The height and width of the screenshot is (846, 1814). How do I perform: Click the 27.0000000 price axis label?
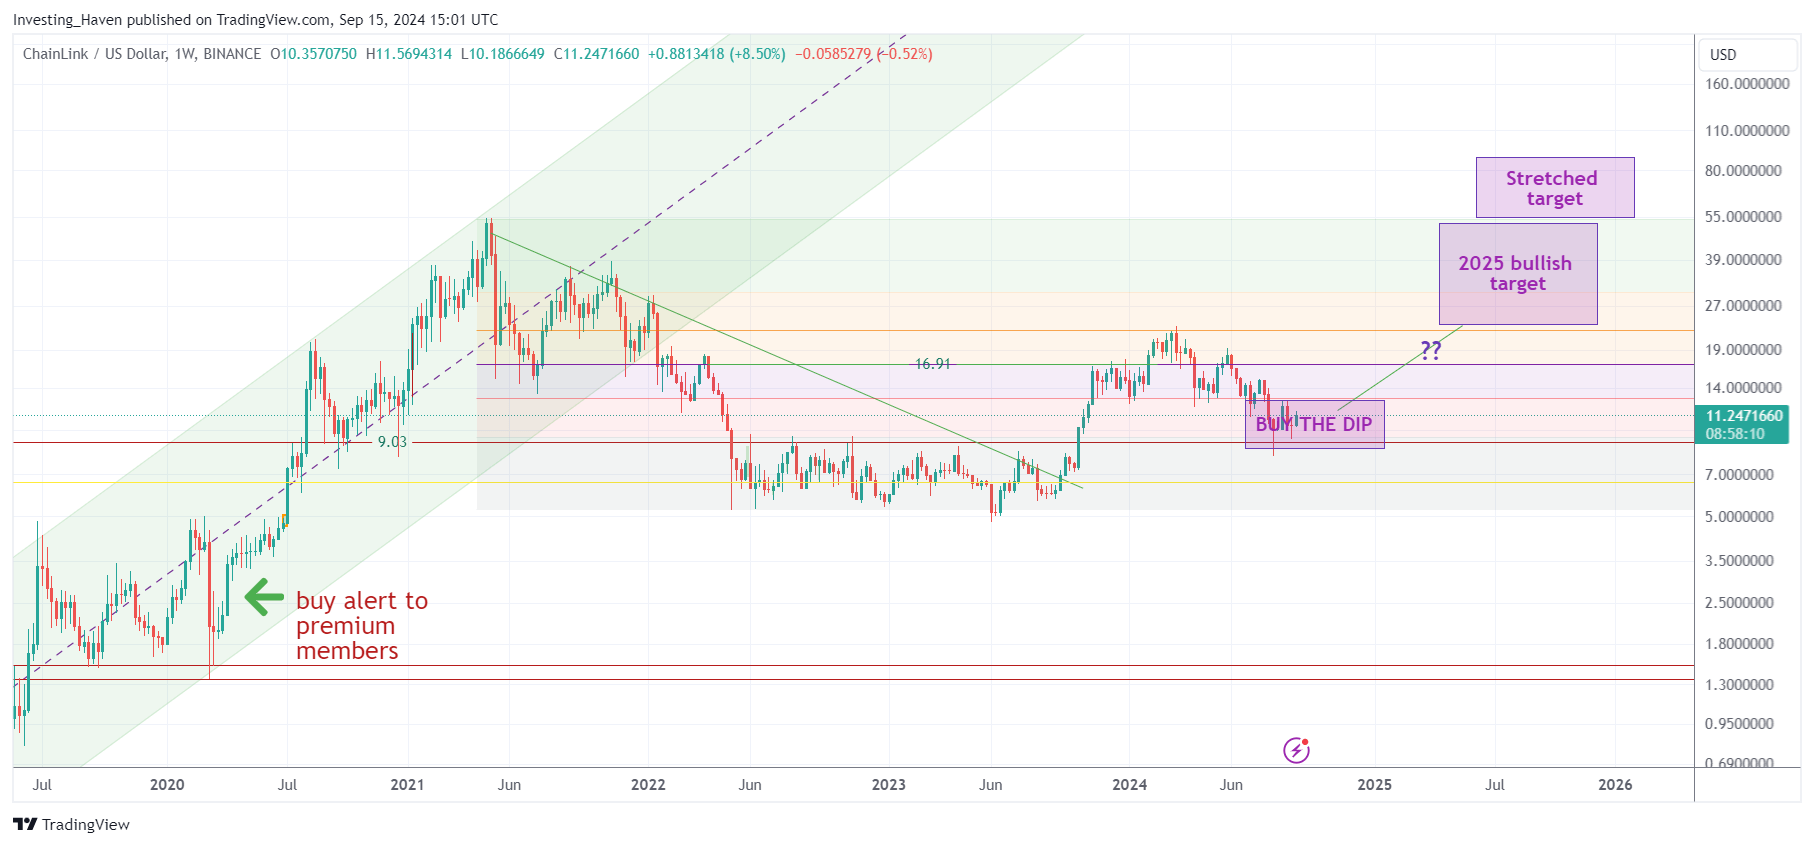tap(1743, 306)
